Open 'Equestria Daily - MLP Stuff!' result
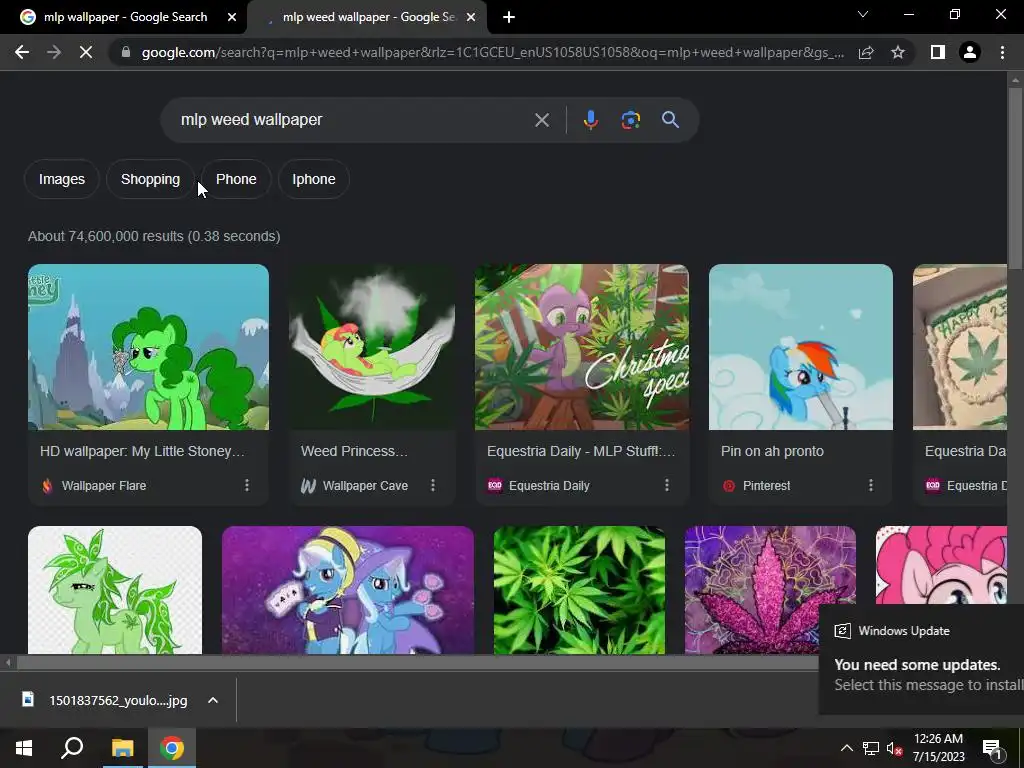Image resolution: width=1024 pixels, height=768 pixels. tap(581, 451)
